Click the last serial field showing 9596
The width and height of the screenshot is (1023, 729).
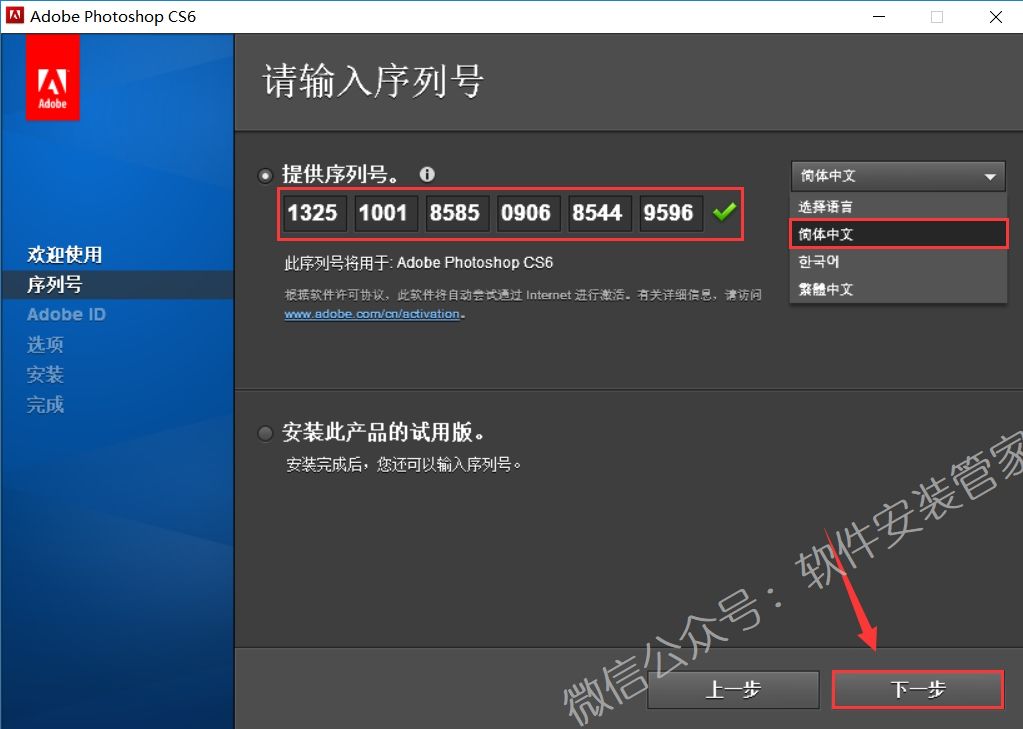pyautogui.click(x=670, y=212)
